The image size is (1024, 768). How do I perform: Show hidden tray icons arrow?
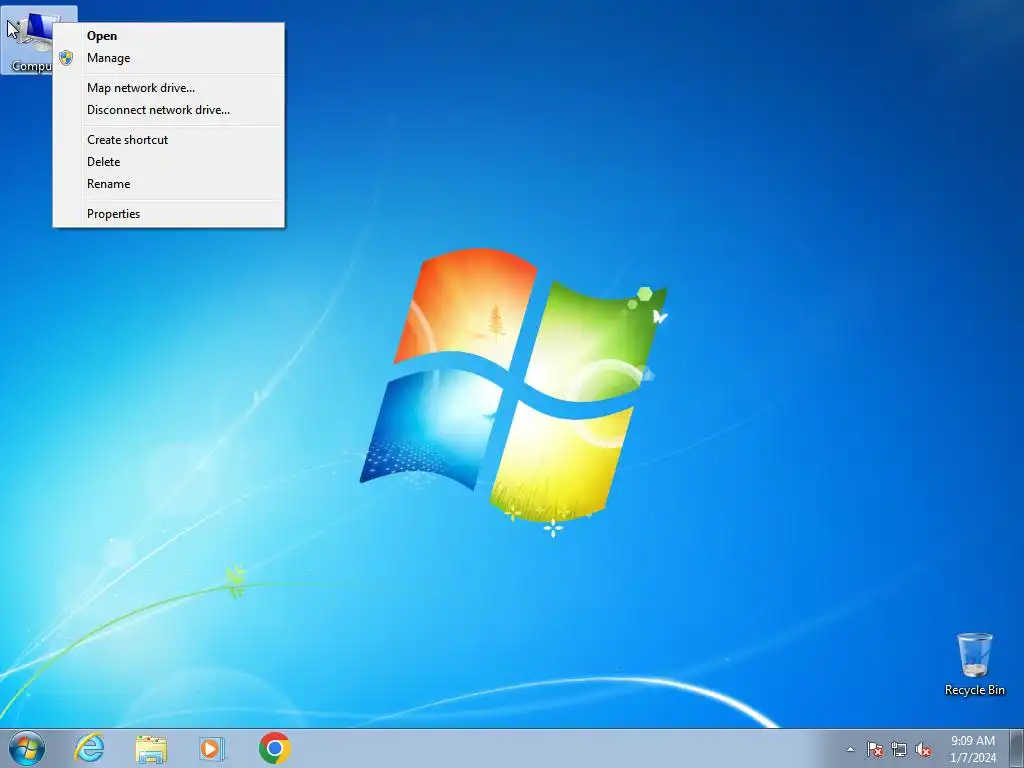click(x=850, y=749)
